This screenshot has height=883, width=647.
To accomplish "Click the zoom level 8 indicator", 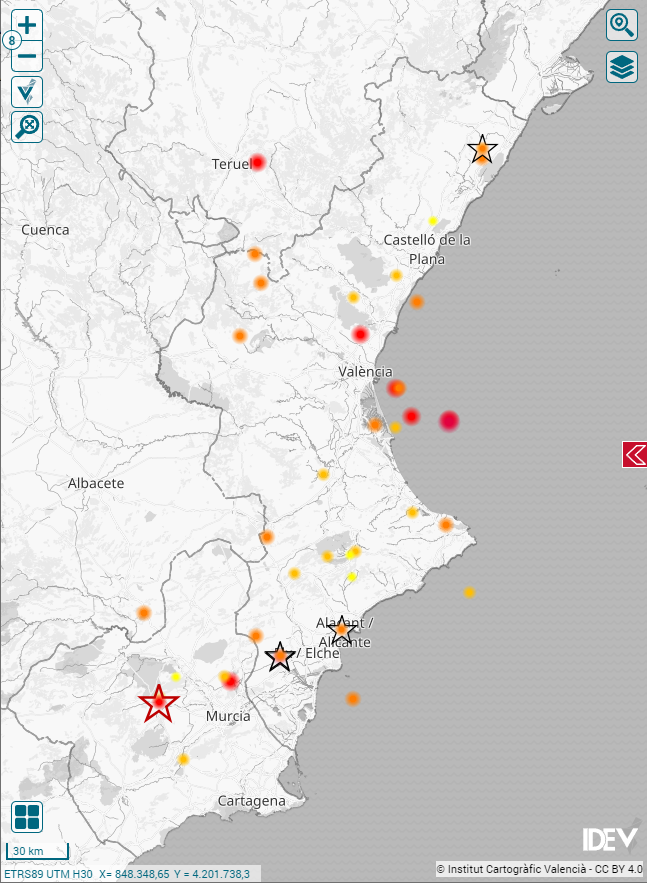I will [x=11, y=41].
